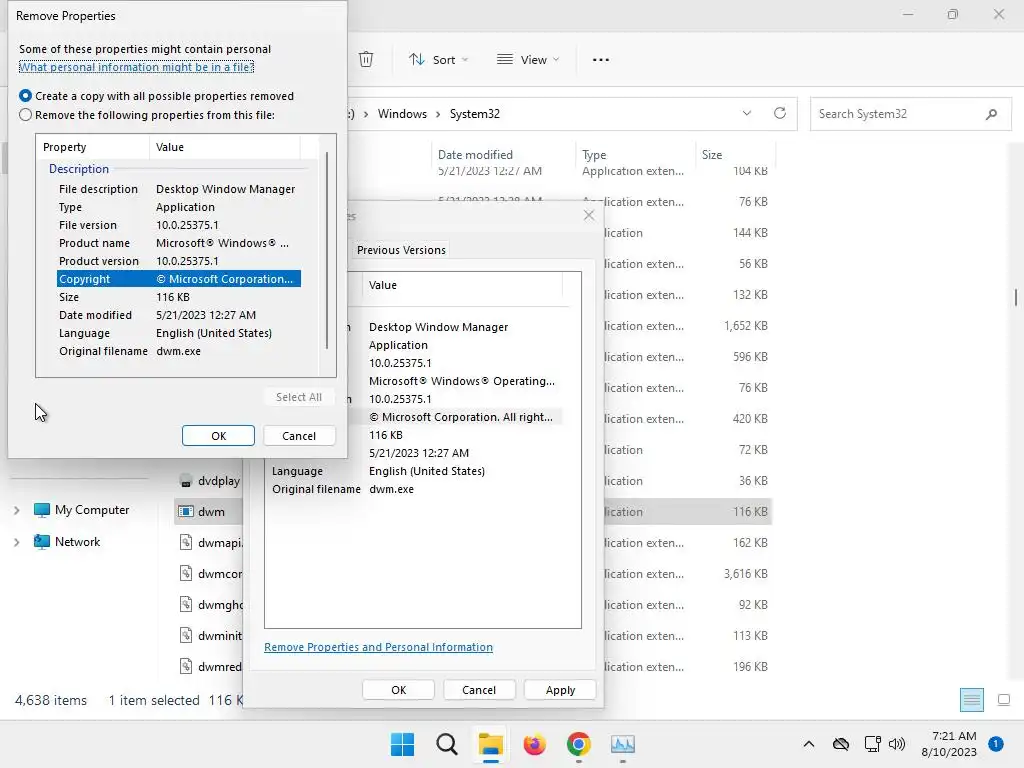Sort by the Date modified column
1024x768 pixels.
(x=503, y=155)
